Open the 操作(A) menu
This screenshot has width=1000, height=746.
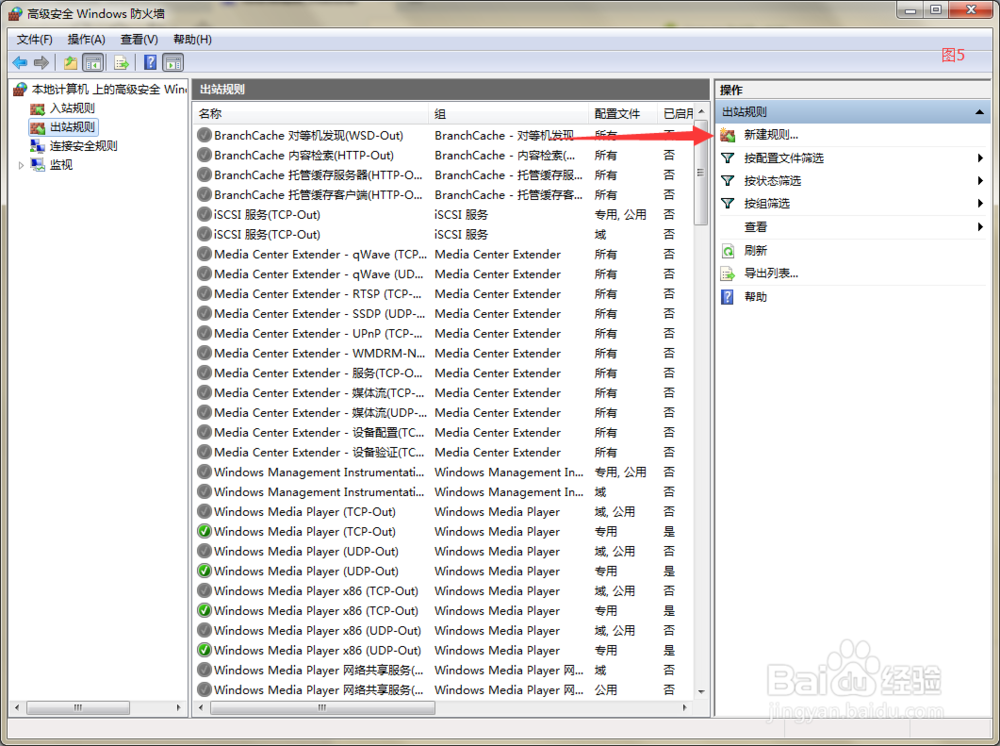point(86,40)
